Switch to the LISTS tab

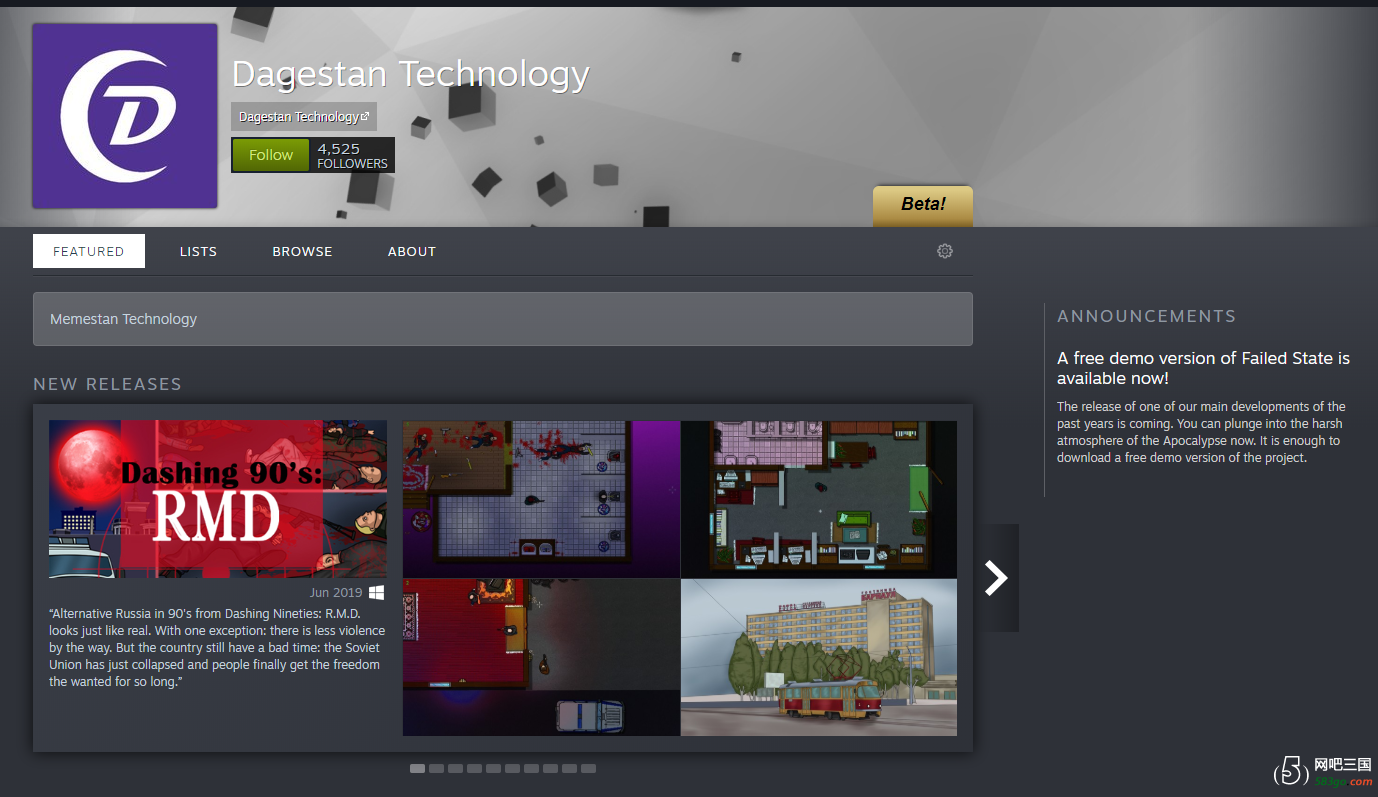pyautogui.click(x=198, y=251)
